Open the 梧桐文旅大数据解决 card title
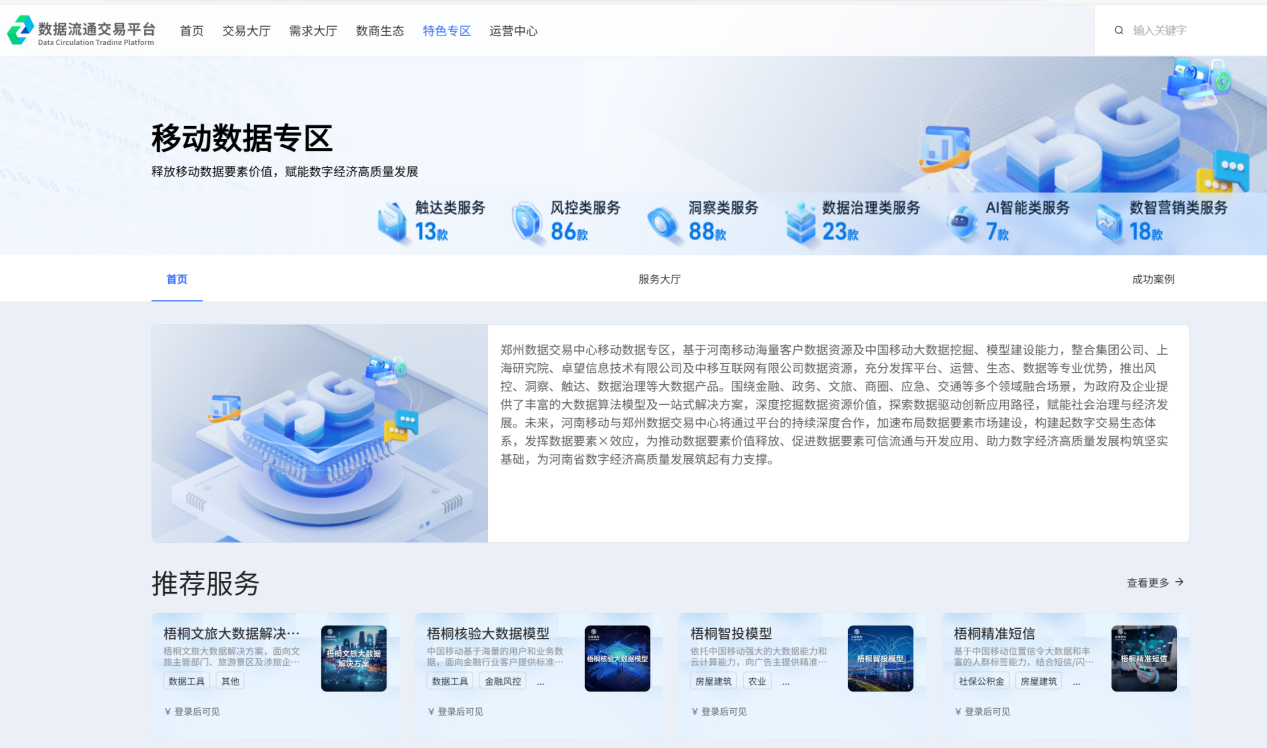Image resolution: width=1267 pixels, height=748 pixels. (232, 633)
